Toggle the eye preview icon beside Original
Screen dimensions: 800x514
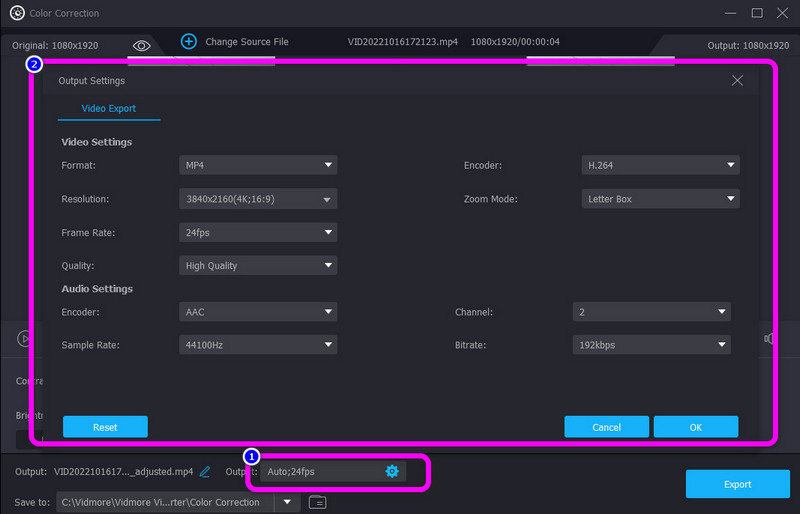(142, 46)
